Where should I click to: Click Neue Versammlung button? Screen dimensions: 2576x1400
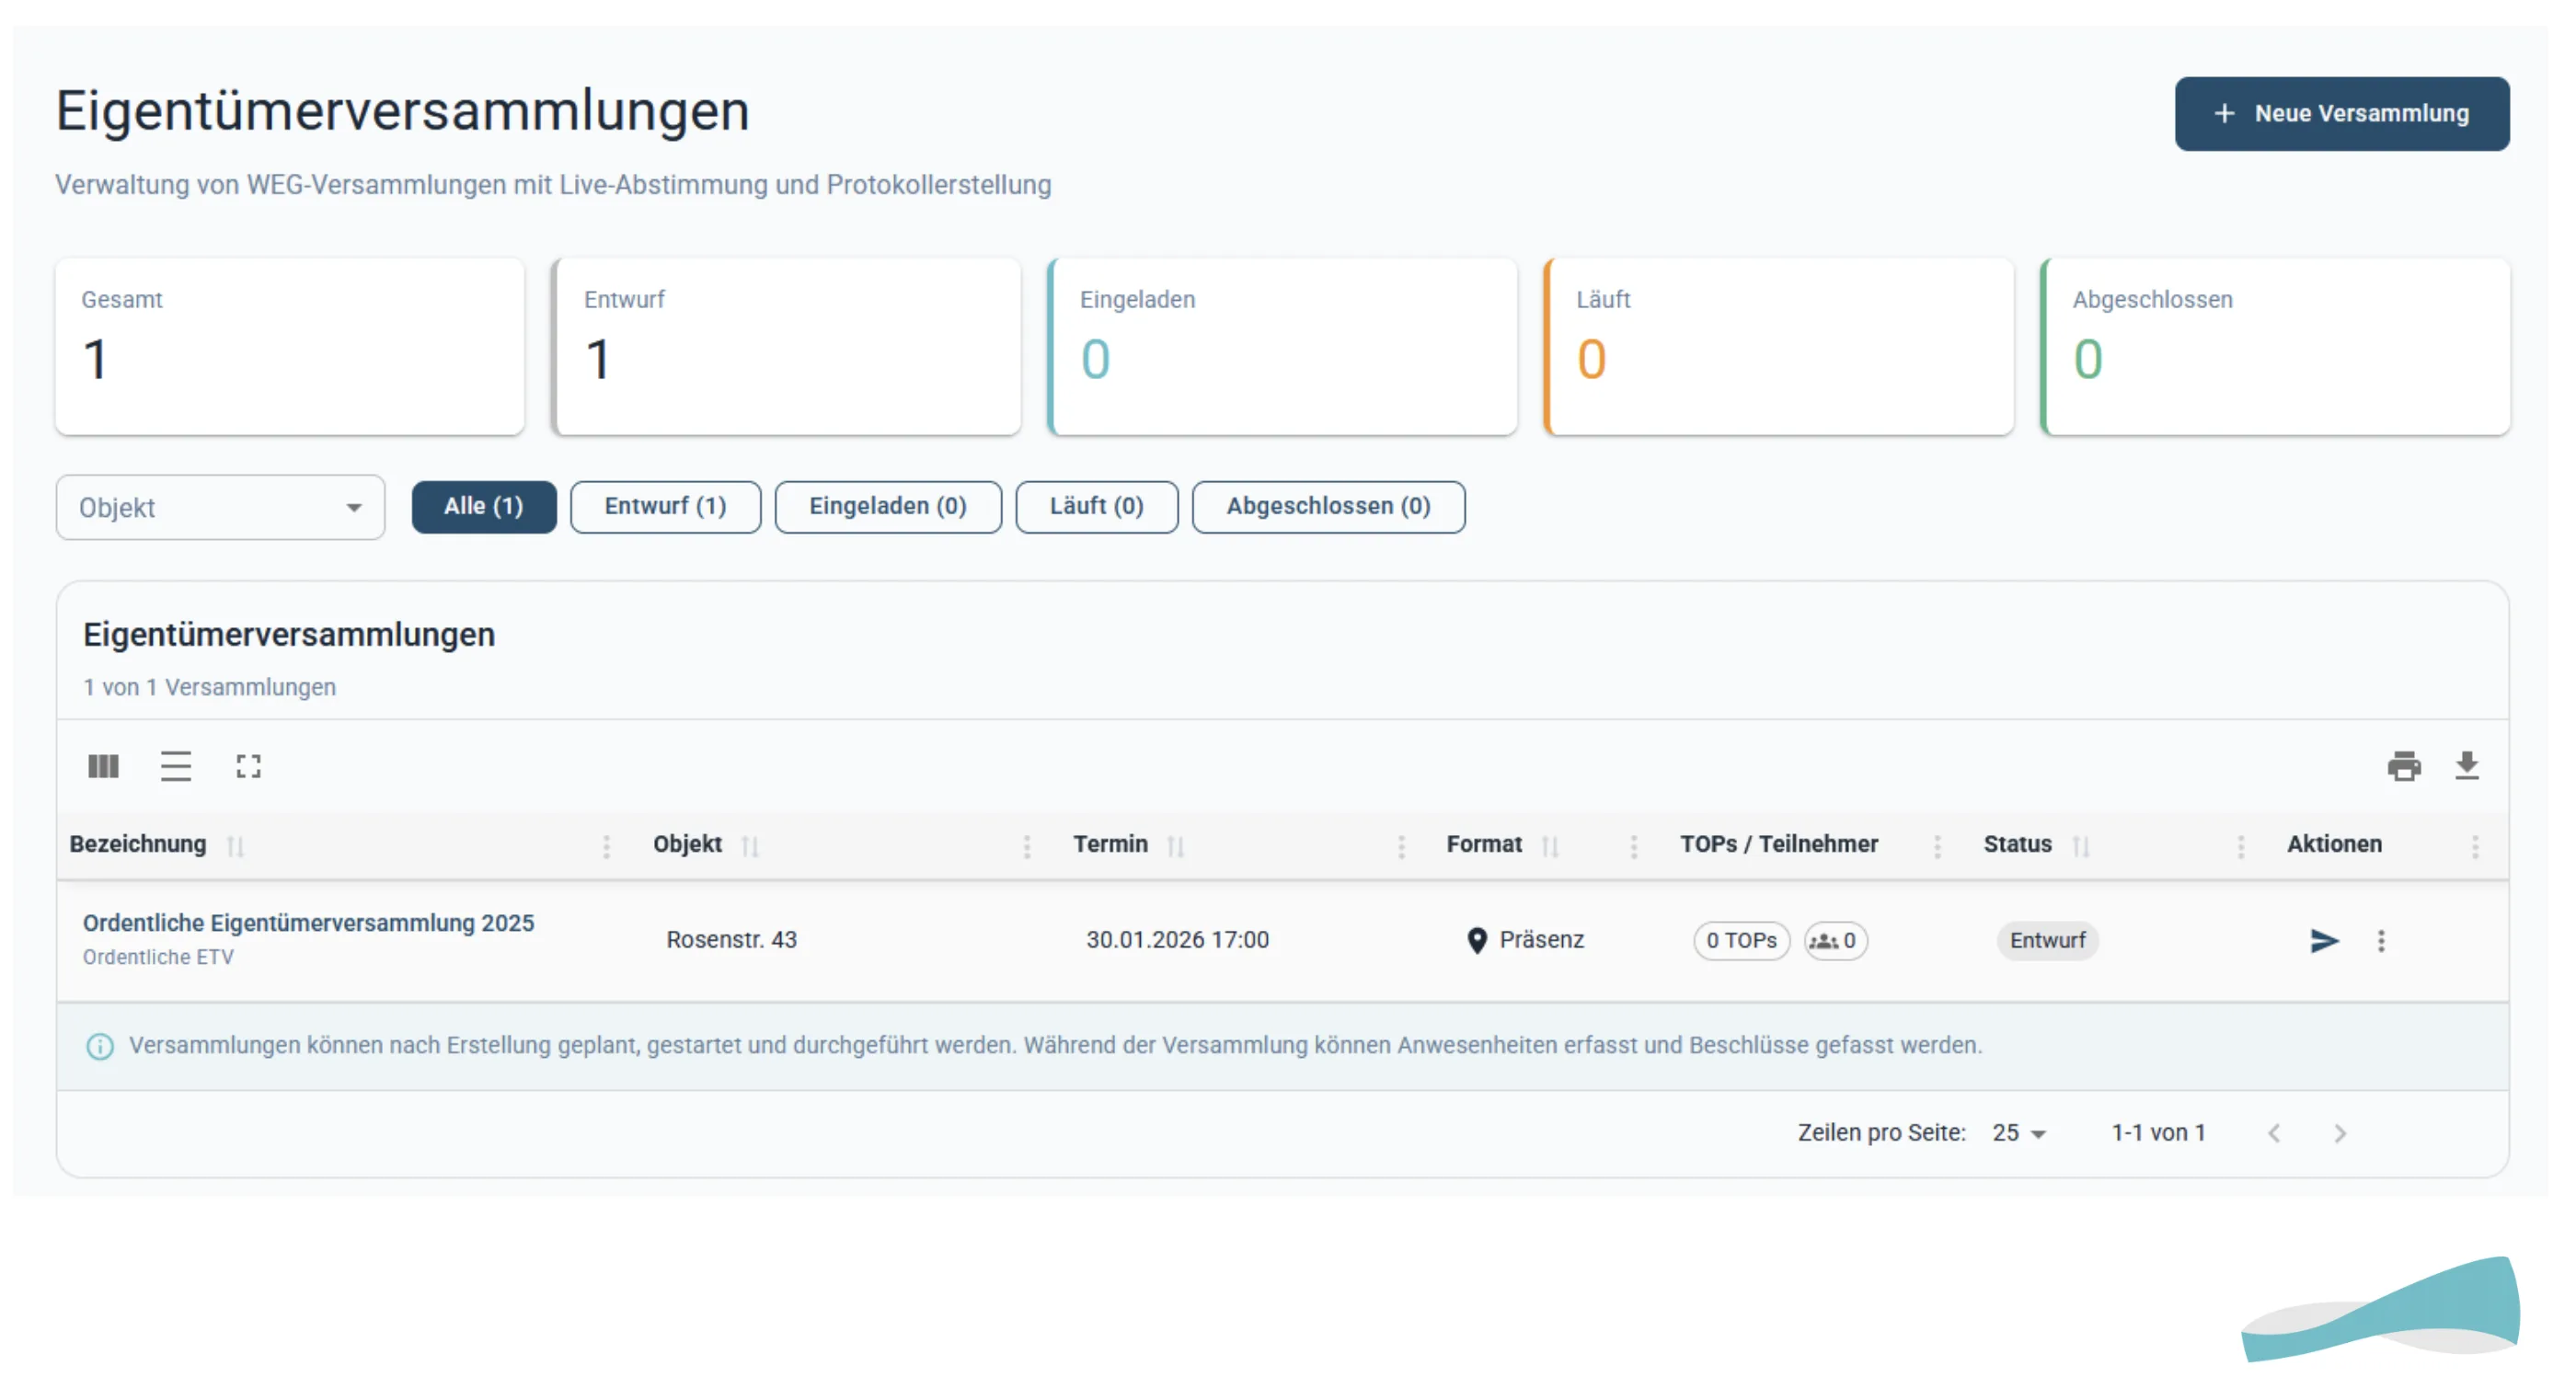[x=2341, y=113]
